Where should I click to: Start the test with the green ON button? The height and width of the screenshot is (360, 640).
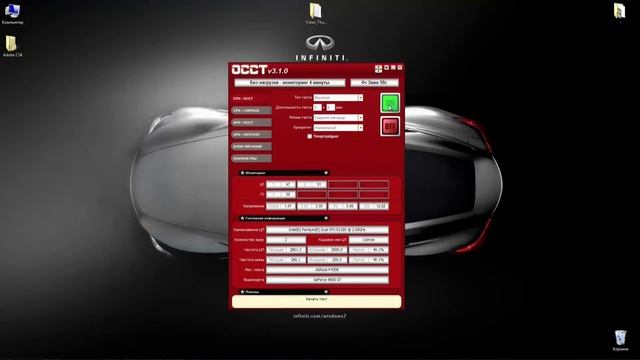pos(390,103)
